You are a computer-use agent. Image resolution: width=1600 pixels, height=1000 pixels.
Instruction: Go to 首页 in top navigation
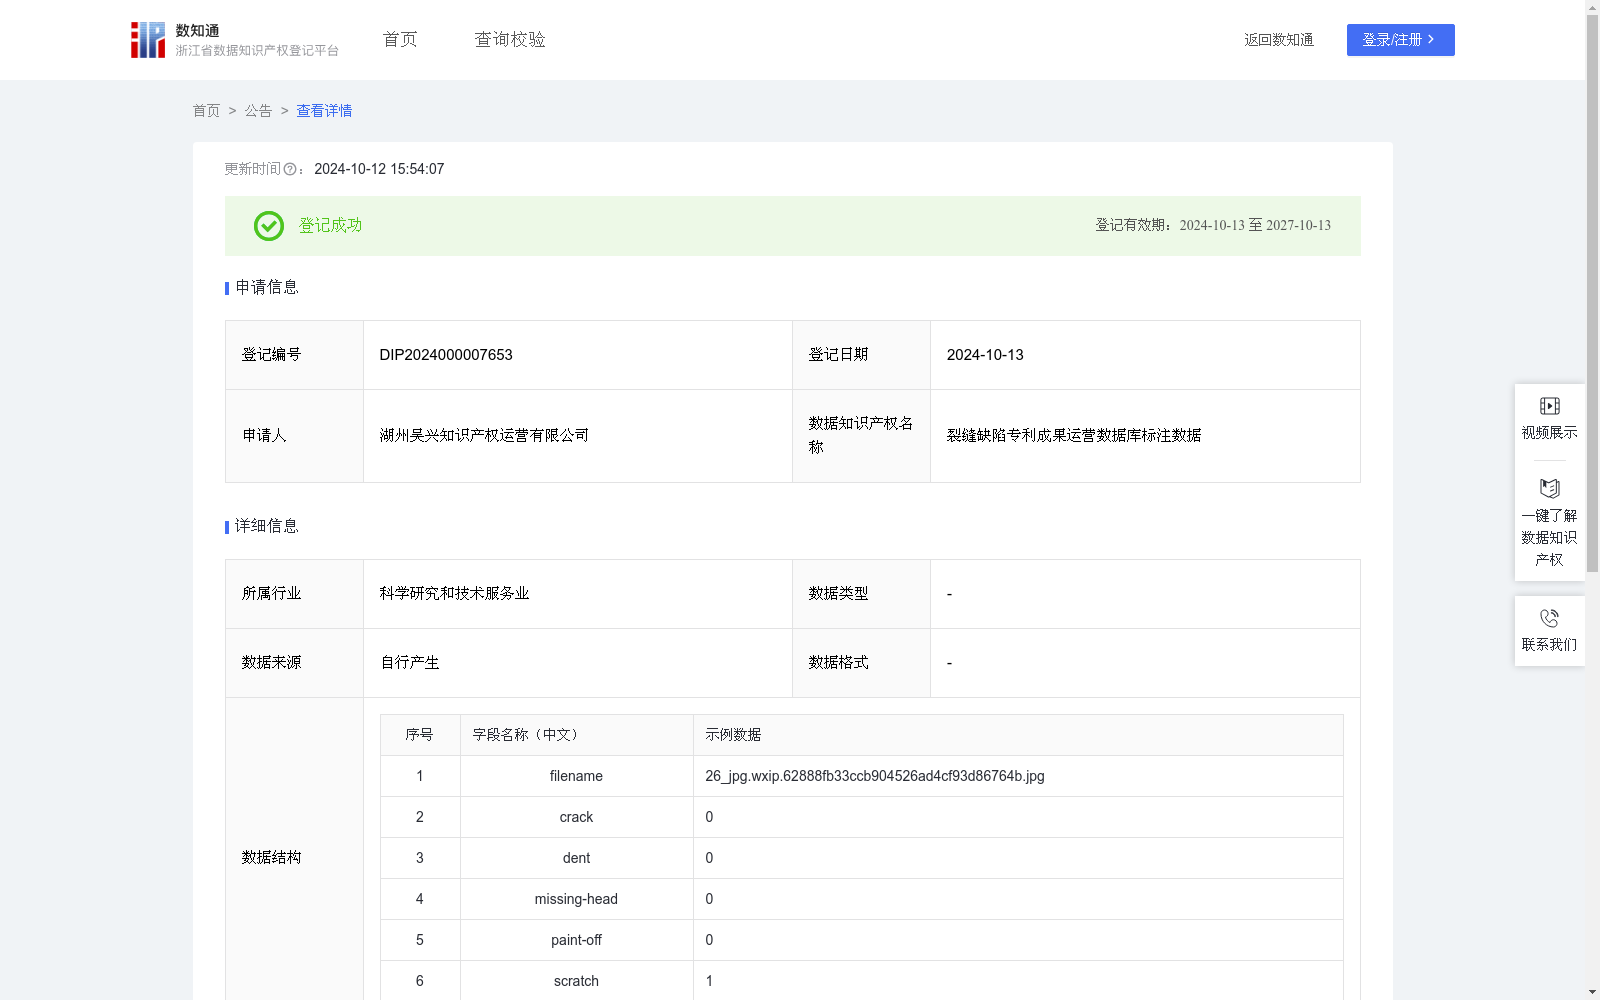pos(400,39)
